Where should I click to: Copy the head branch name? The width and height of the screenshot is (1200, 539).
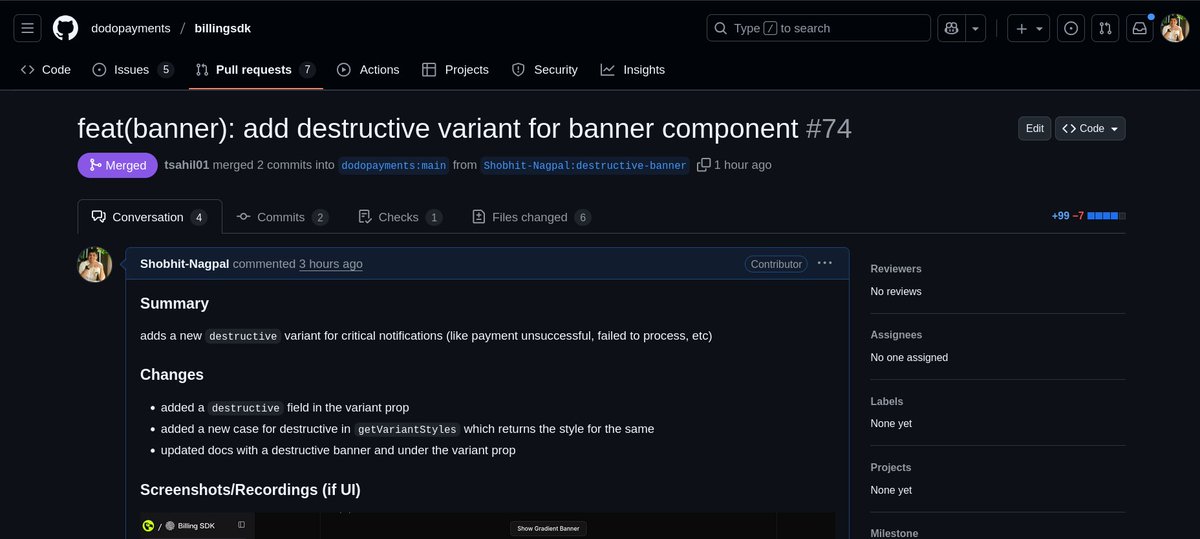pos(704,165)
